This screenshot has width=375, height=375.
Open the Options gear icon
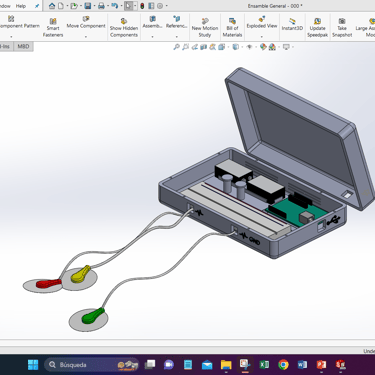point(160,6)
